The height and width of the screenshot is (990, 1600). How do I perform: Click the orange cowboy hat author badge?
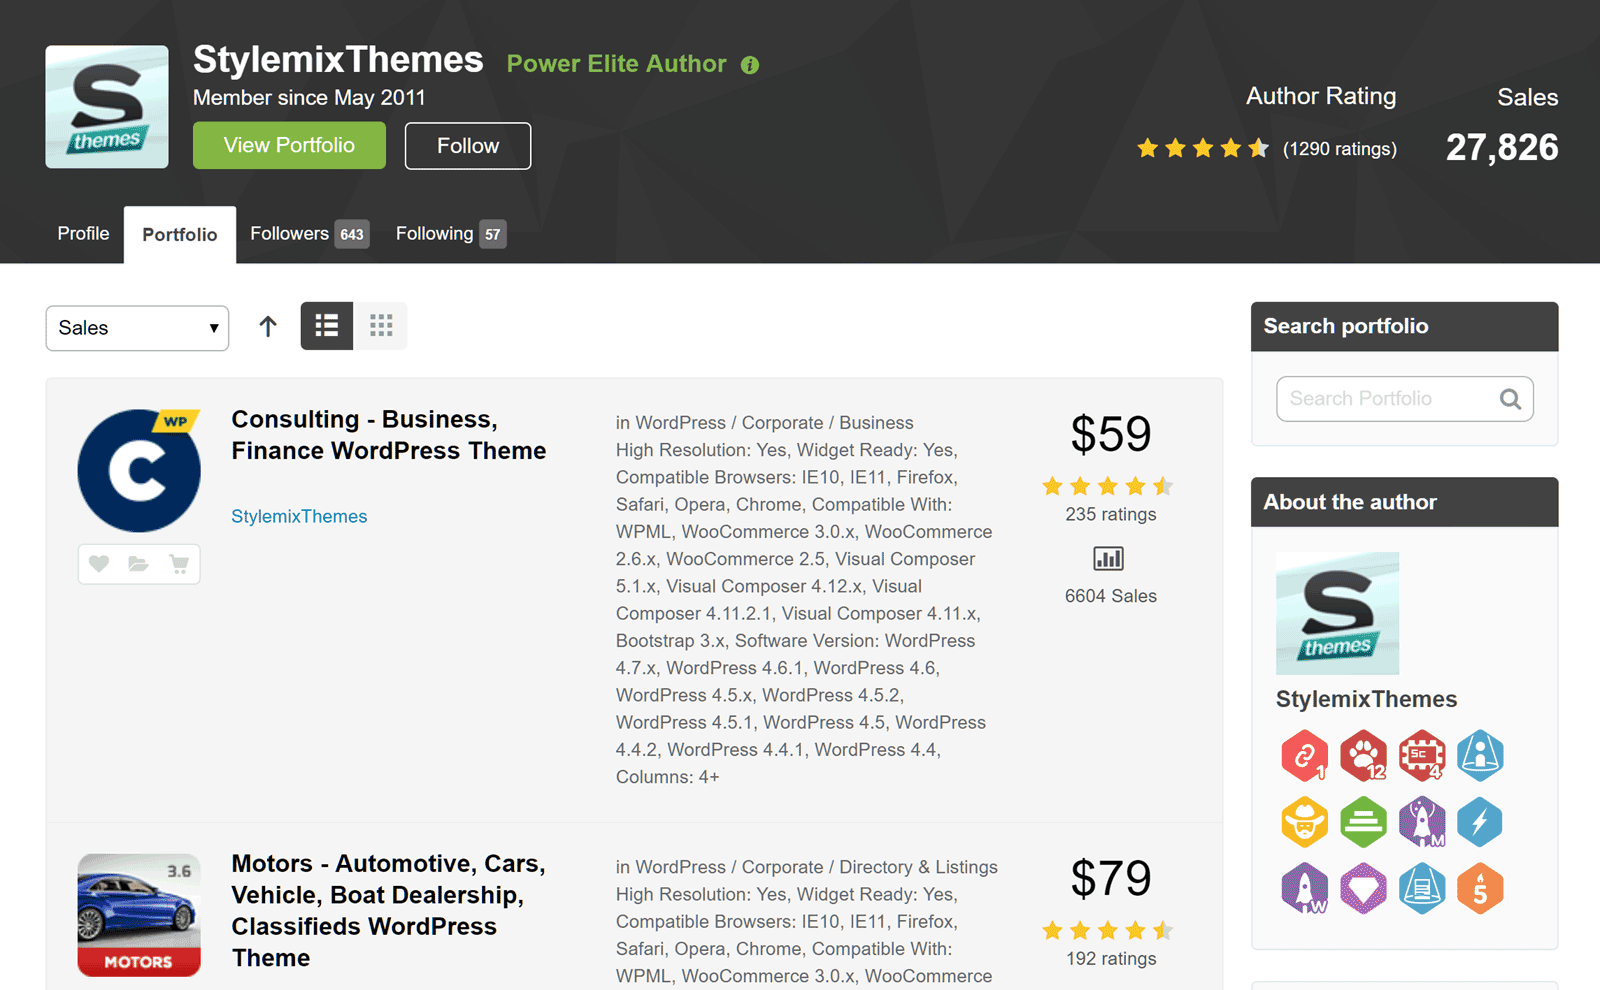click(1304, 822)
